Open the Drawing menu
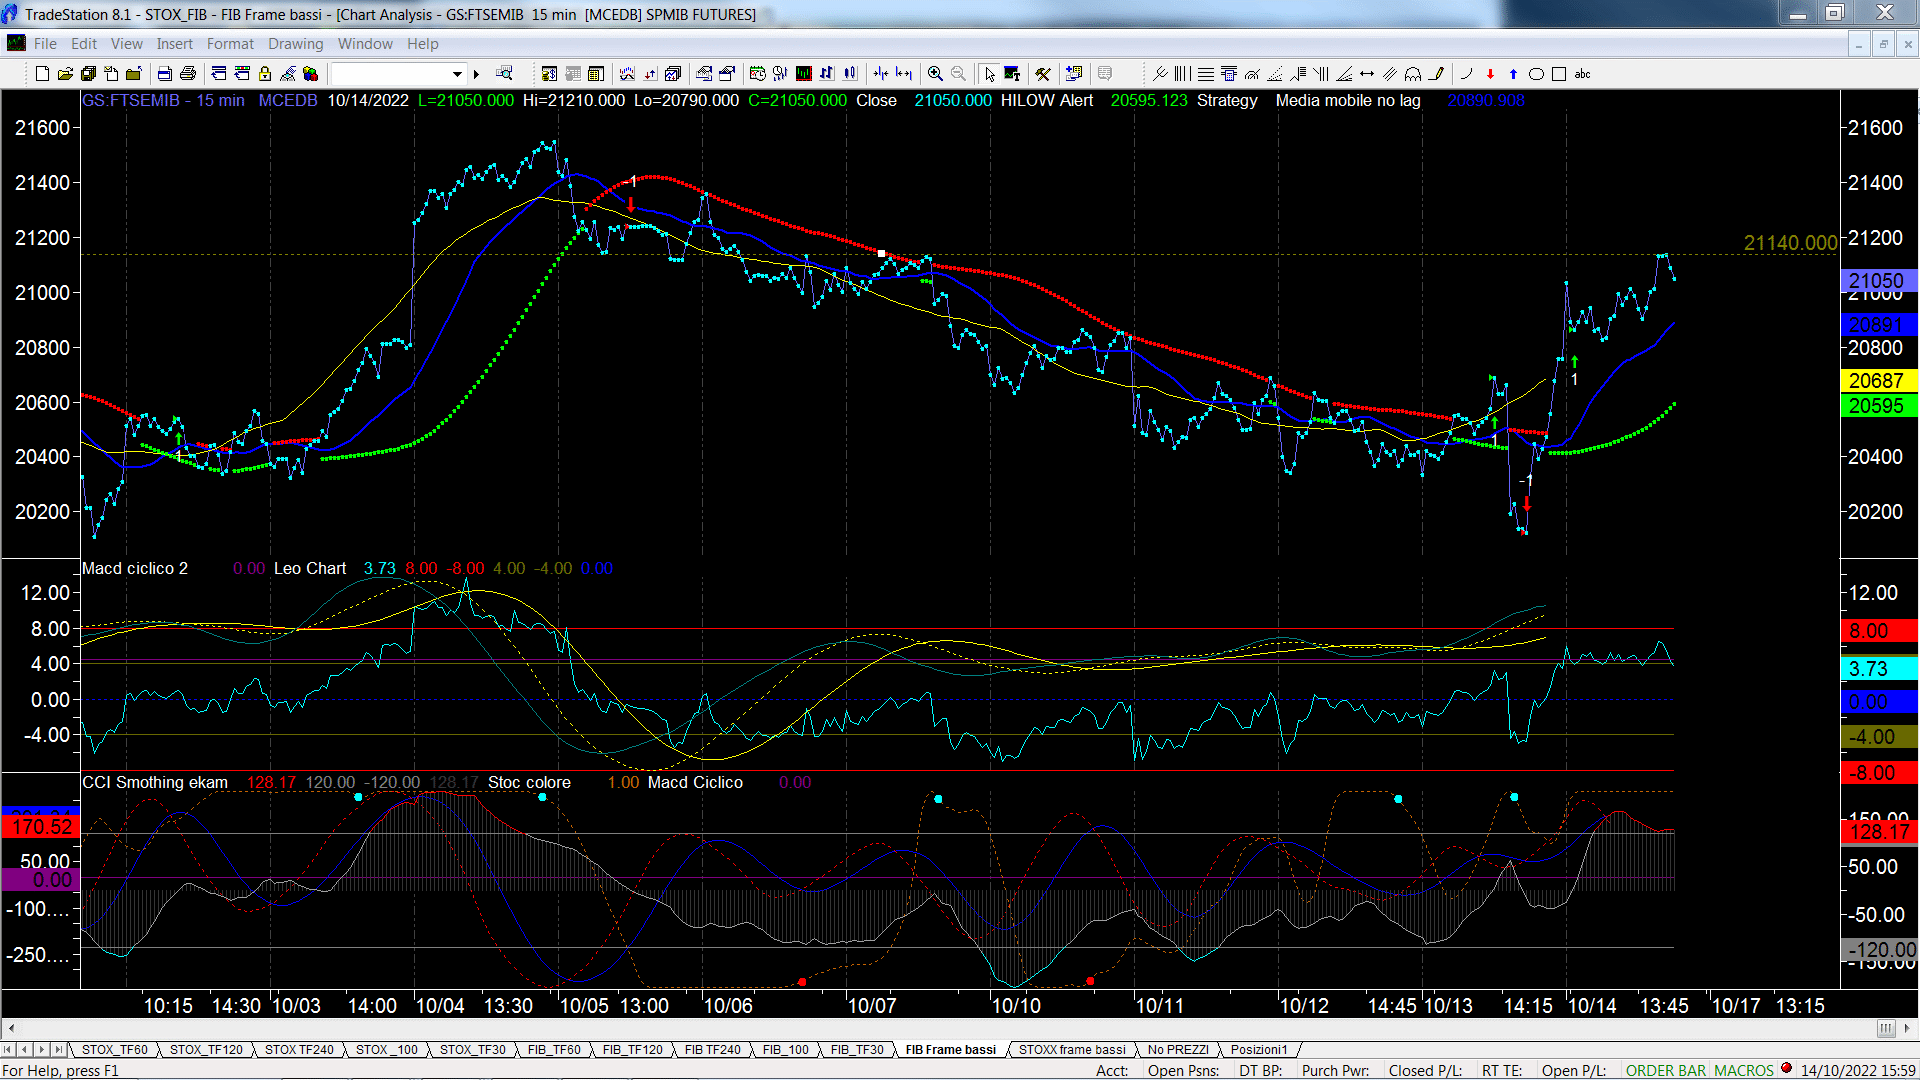Image resolution: width=1920 pixels, height=1080 pixels. [295, 44]
